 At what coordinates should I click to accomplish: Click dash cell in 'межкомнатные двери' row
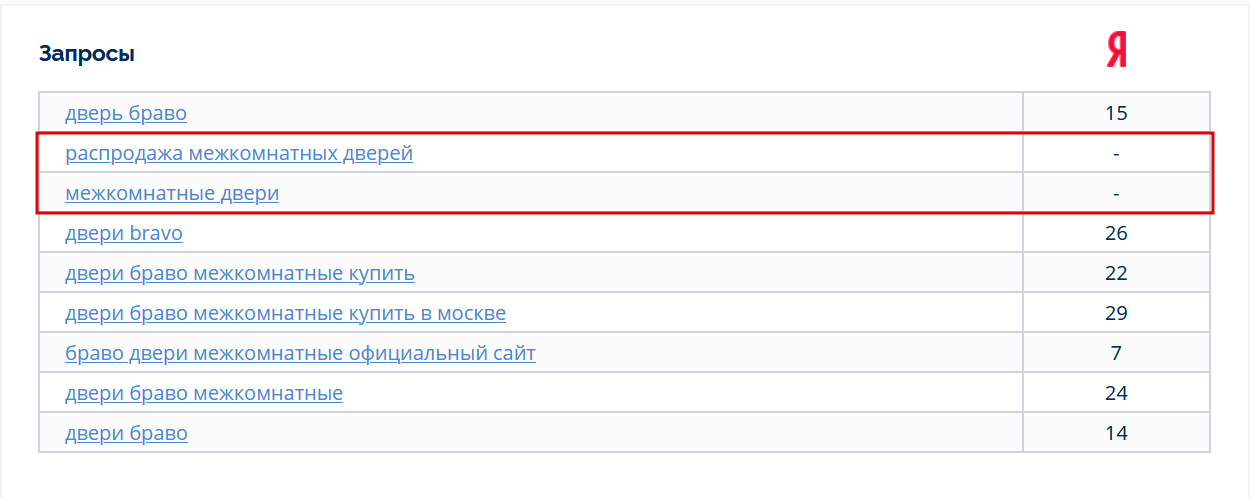coord(1116,193)
